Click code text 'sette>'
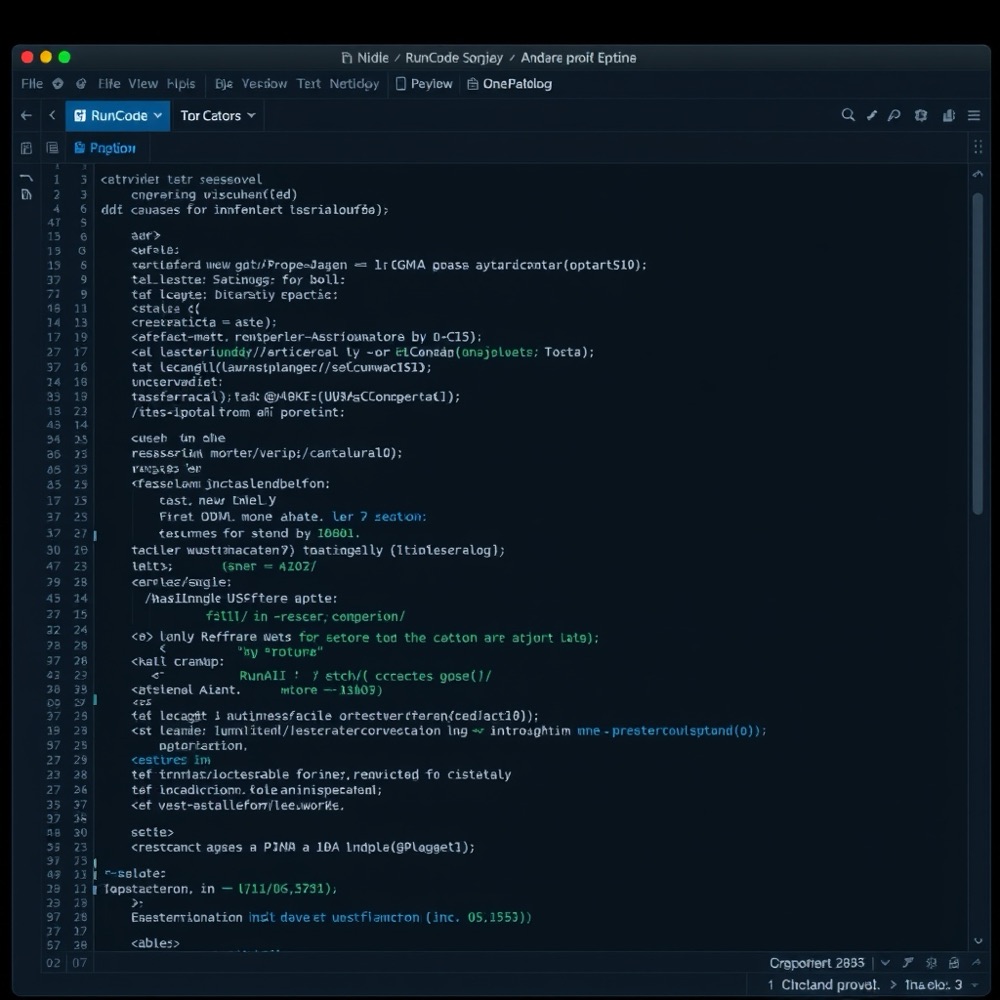 point(152,832)
